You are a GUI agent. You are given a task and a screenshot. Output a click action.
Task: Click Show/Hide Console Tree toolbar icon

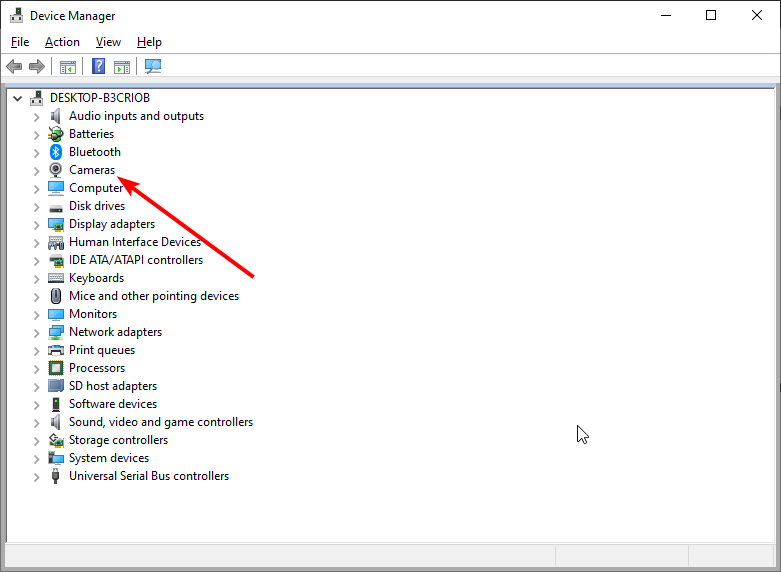point(68,66)
